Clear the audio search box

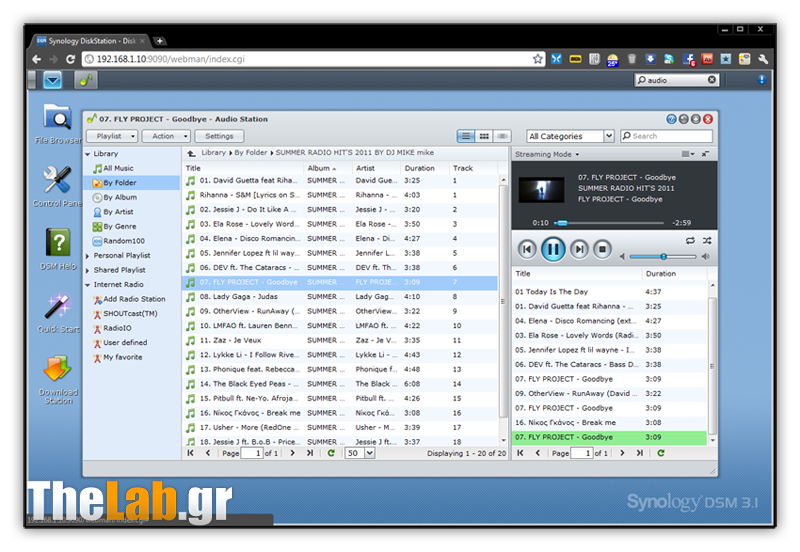(x=712, y=80)
